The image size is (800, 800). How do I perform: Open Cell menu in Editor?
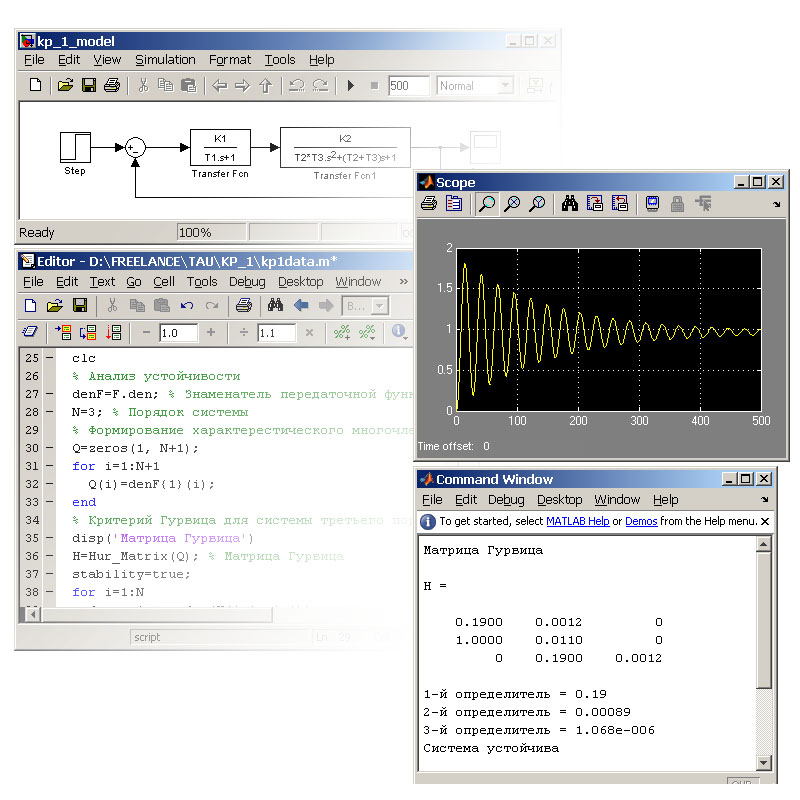(x=164, y=282)
